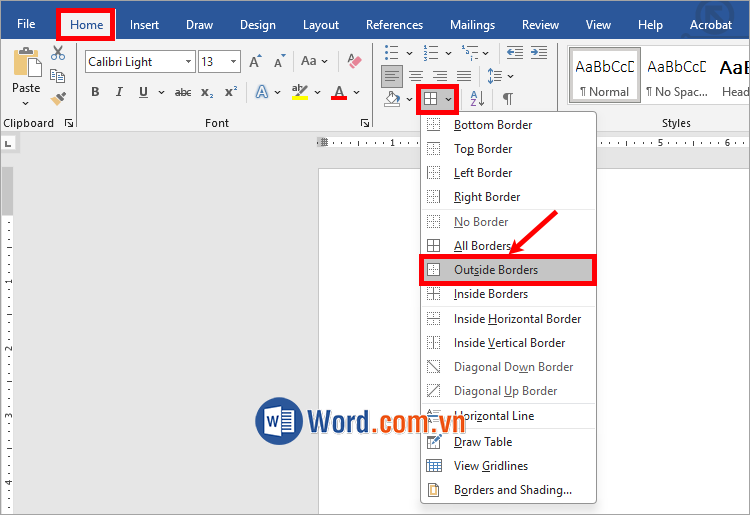Click the Sort A-Z icon
The width and height of the screenshot is (750, 515).
point(477,99)
